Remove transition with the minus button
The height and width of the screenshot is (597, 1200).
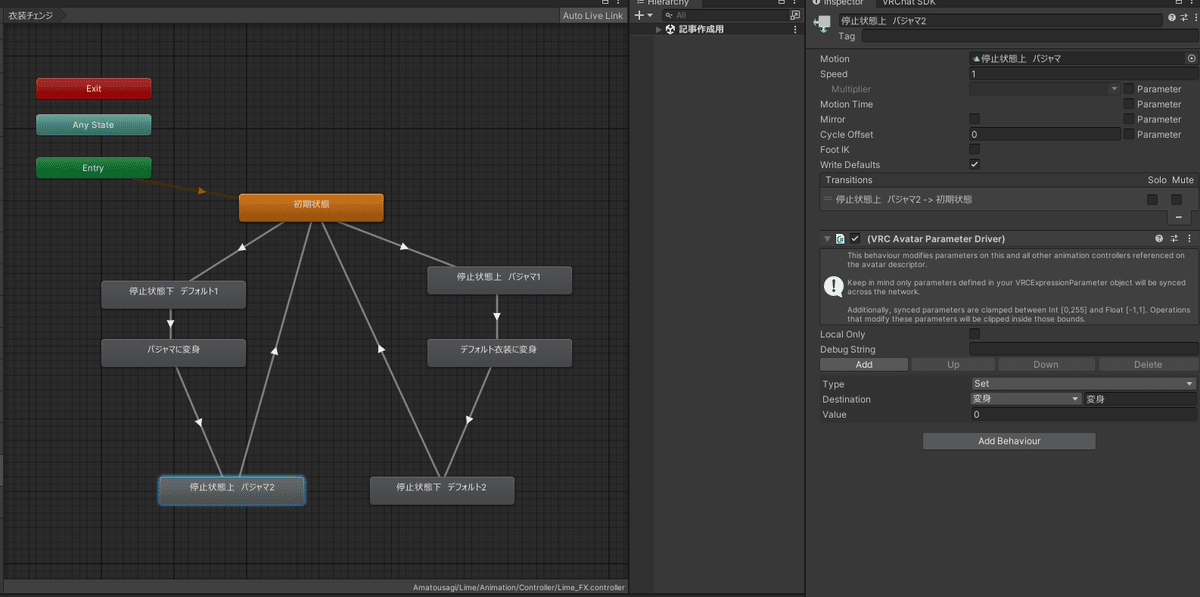click(1178, 217)
